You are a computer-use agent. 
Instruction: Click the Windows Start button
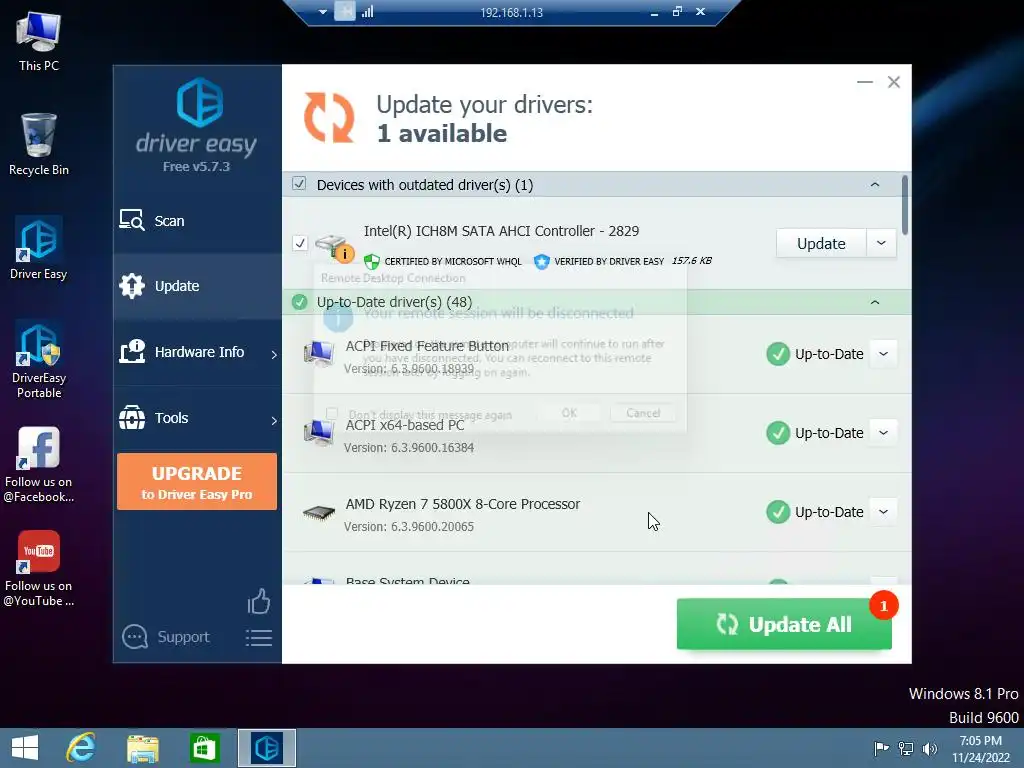coord(25,748)
